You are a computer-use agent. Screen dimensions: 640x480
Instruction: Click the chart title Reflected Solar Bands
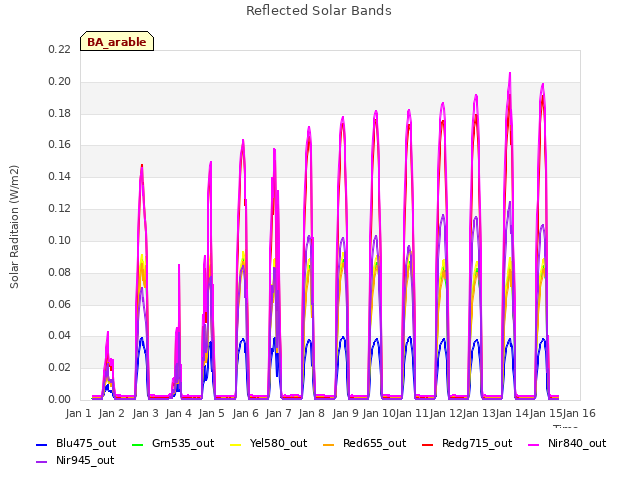[319, 11]
